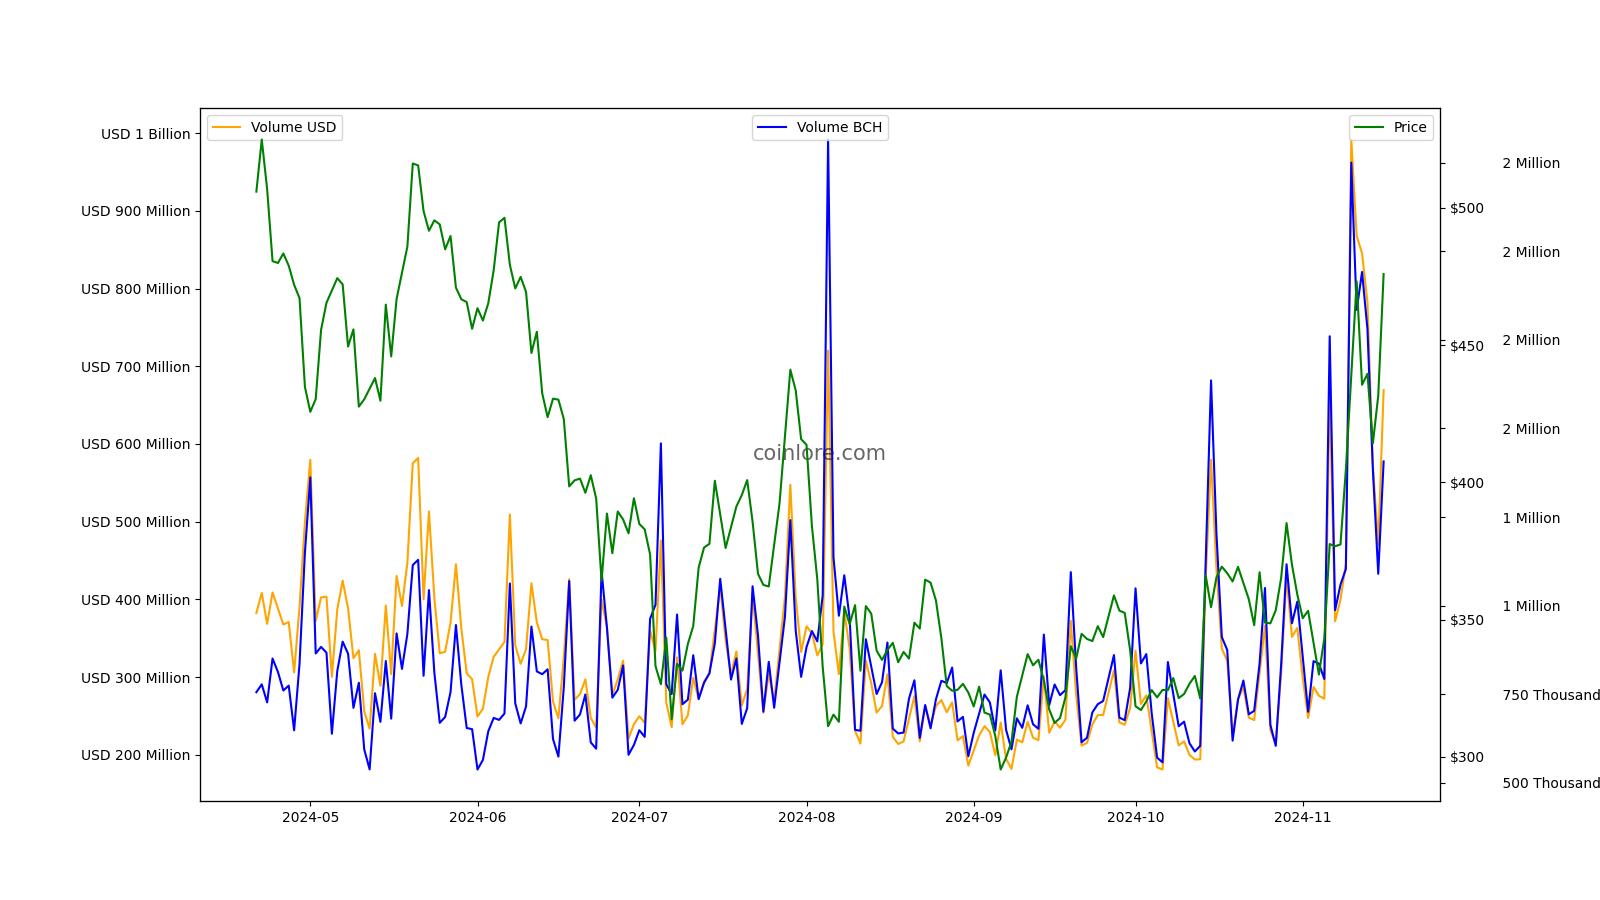Image resolution: width=1600 pixels, height=900 pixels.
Task: Click the $350 price axis label
Action: point(1467,620)
